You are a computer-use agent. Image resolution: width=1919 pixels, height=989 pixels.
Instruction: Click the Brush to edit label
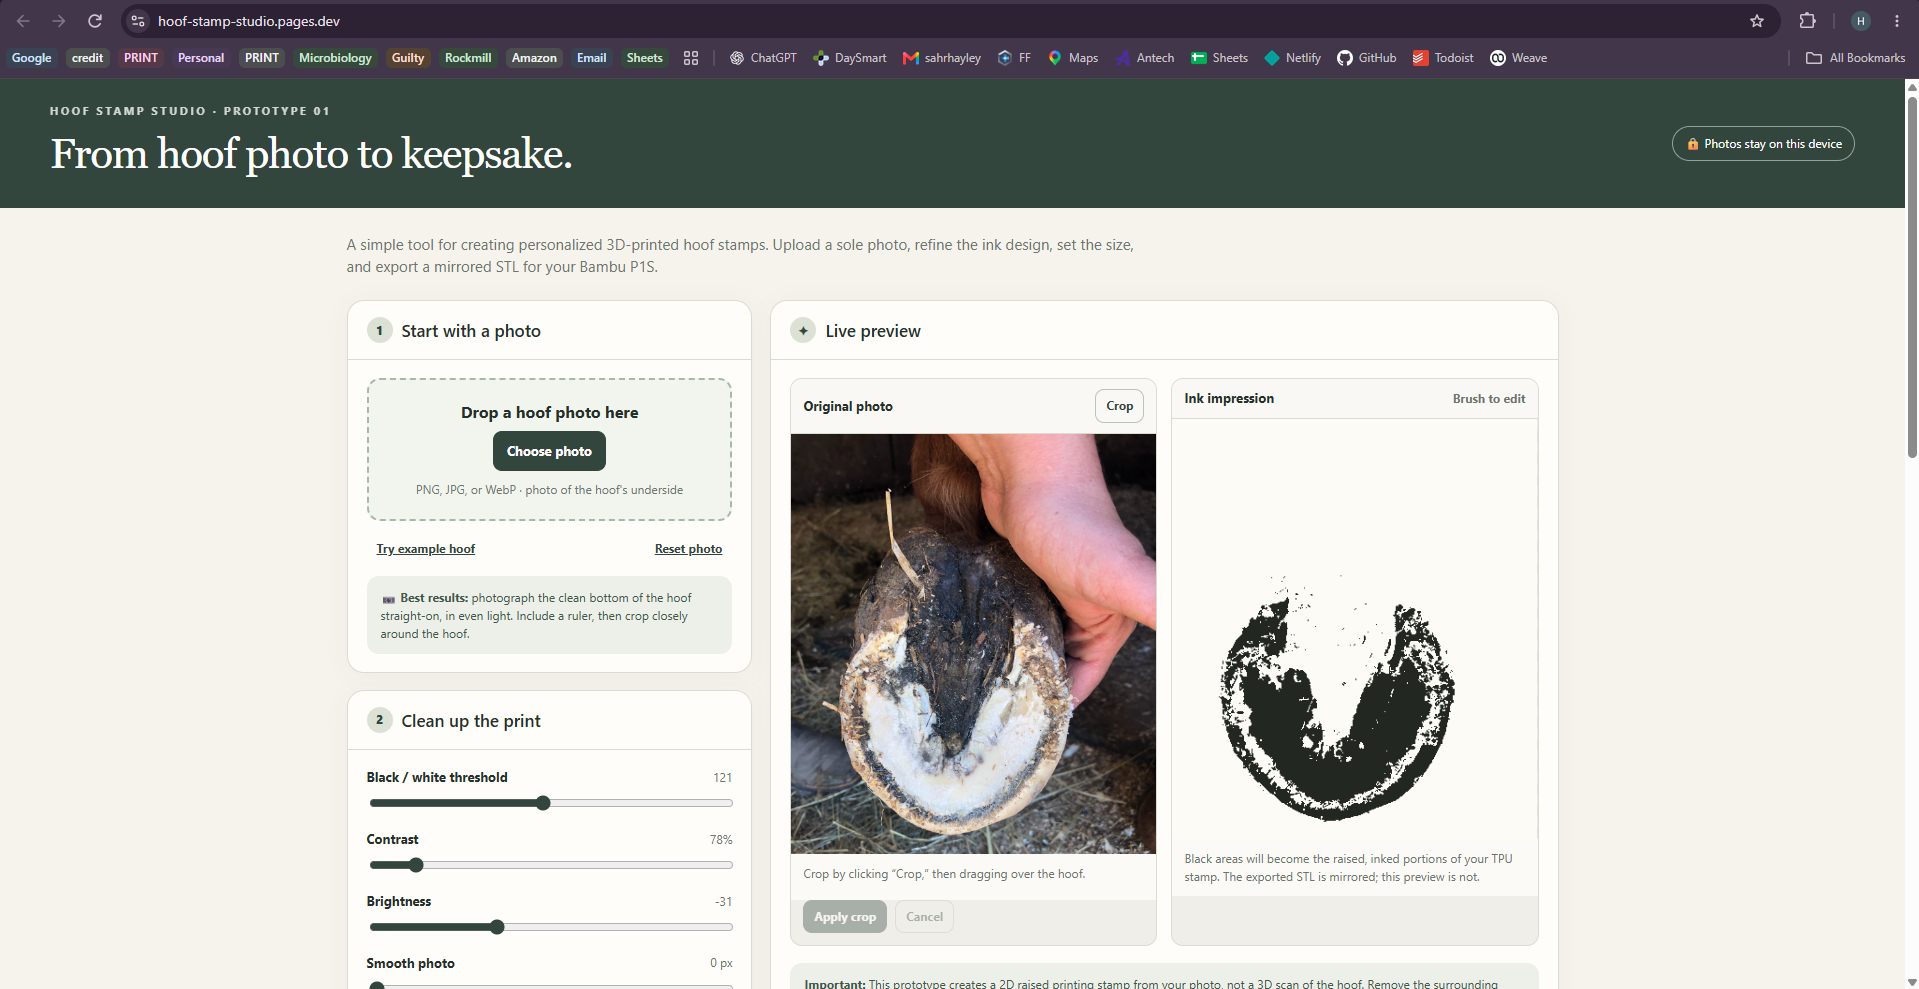(1489, 399)
